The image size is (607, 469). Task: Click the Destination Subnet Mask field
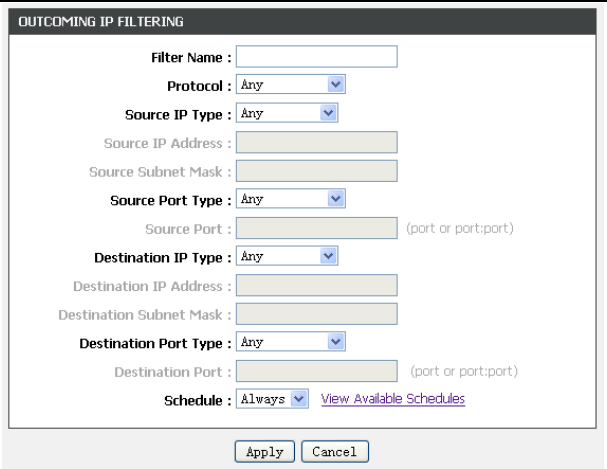(x=316, y=314)
